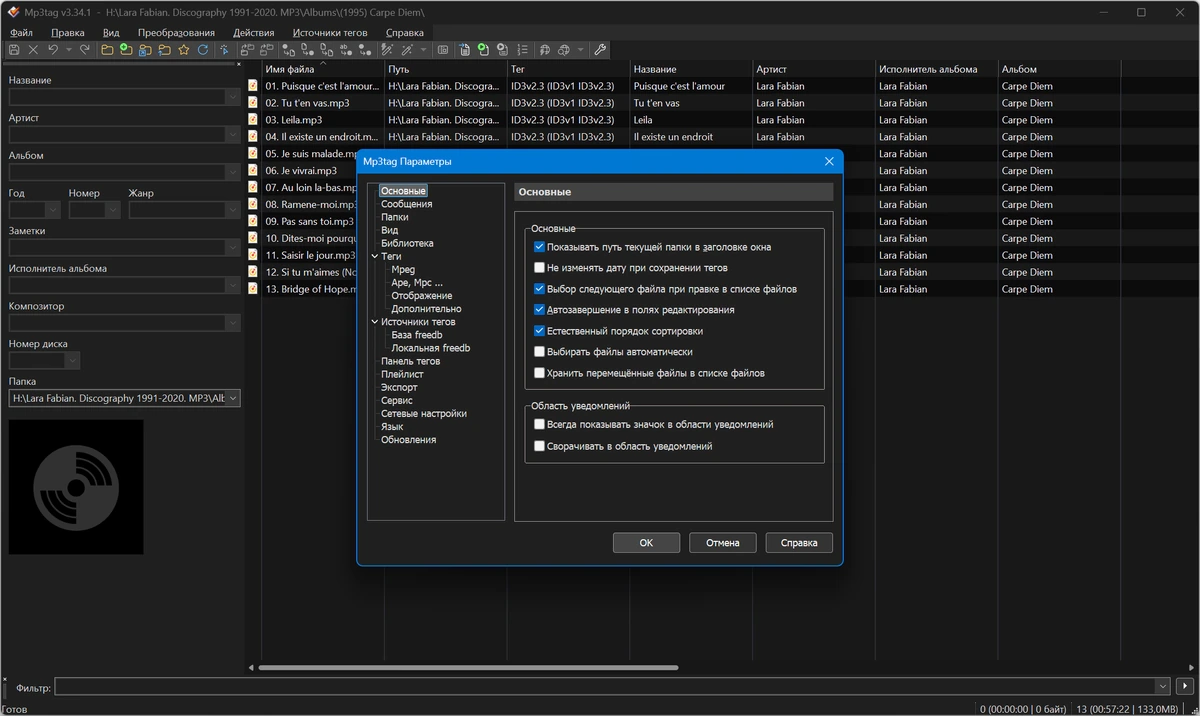Select 'Mpeg' under Теги in the tree
This screenshot has height=716, width=1200.
403,270
